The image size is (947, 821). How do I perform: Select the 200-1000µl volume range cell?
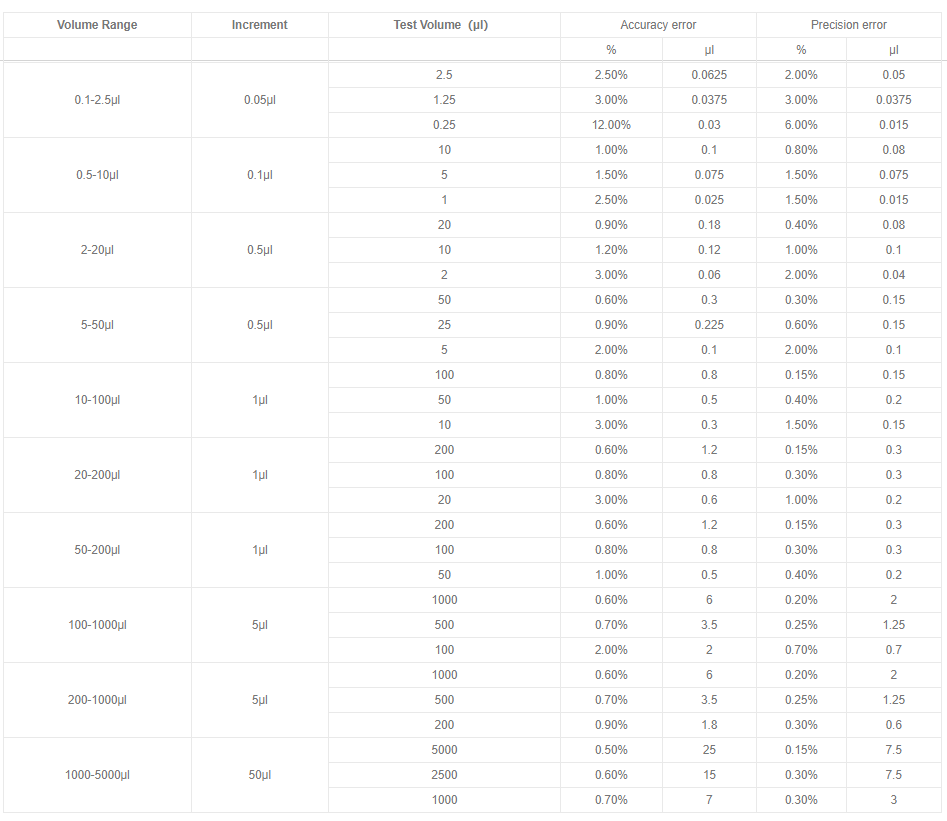point(97,700)
